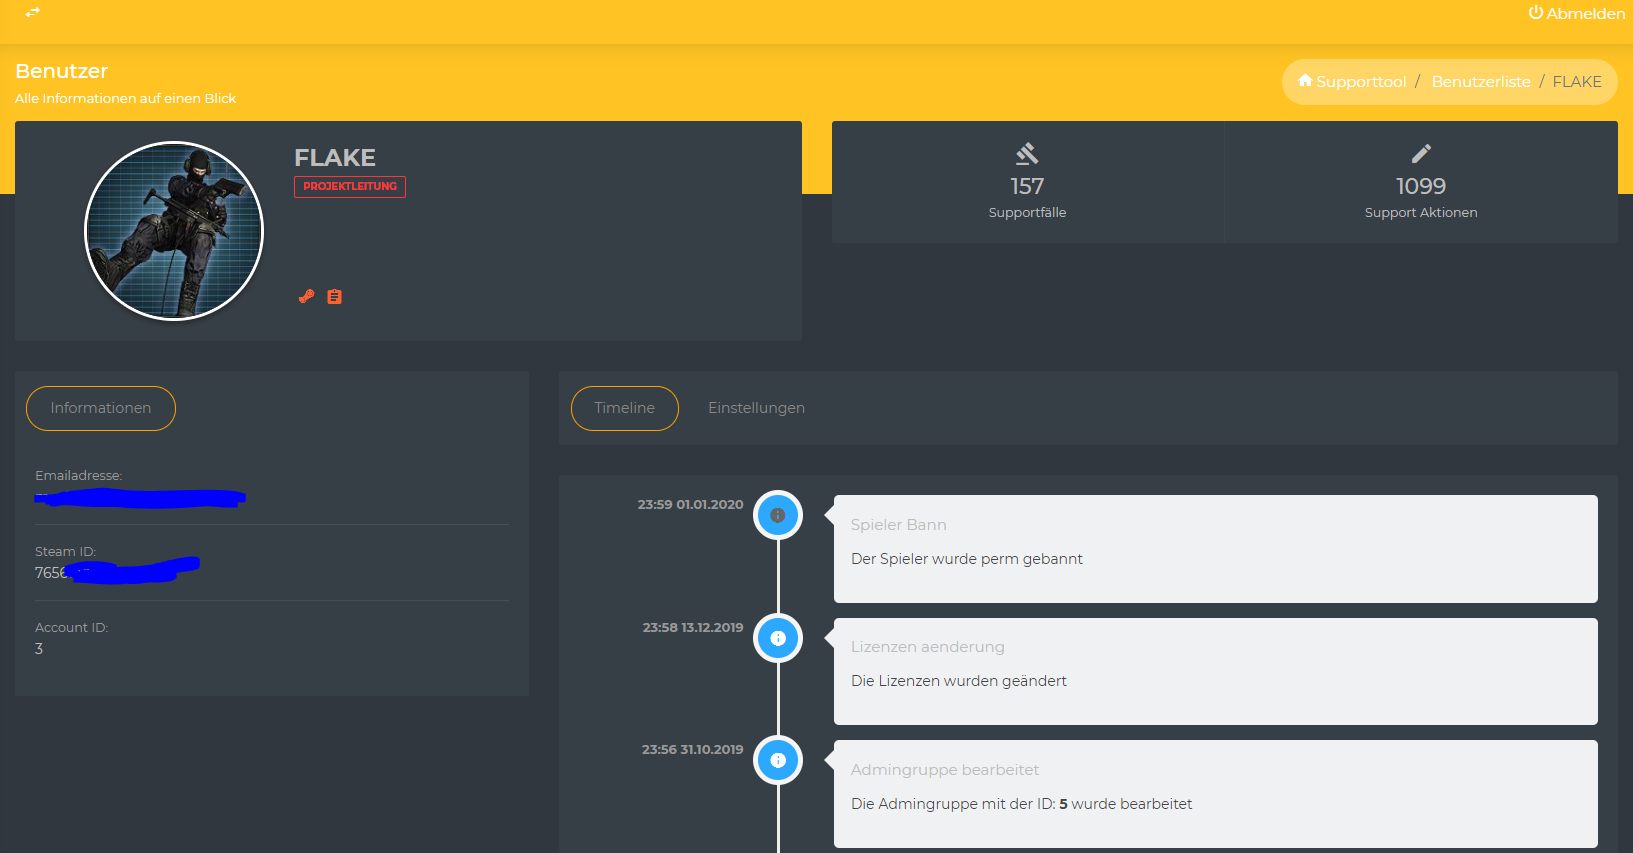Click the Admingruppe bearbeitet timeline info icon
This screenshot has height=853, width=1633.
(778, 760)
